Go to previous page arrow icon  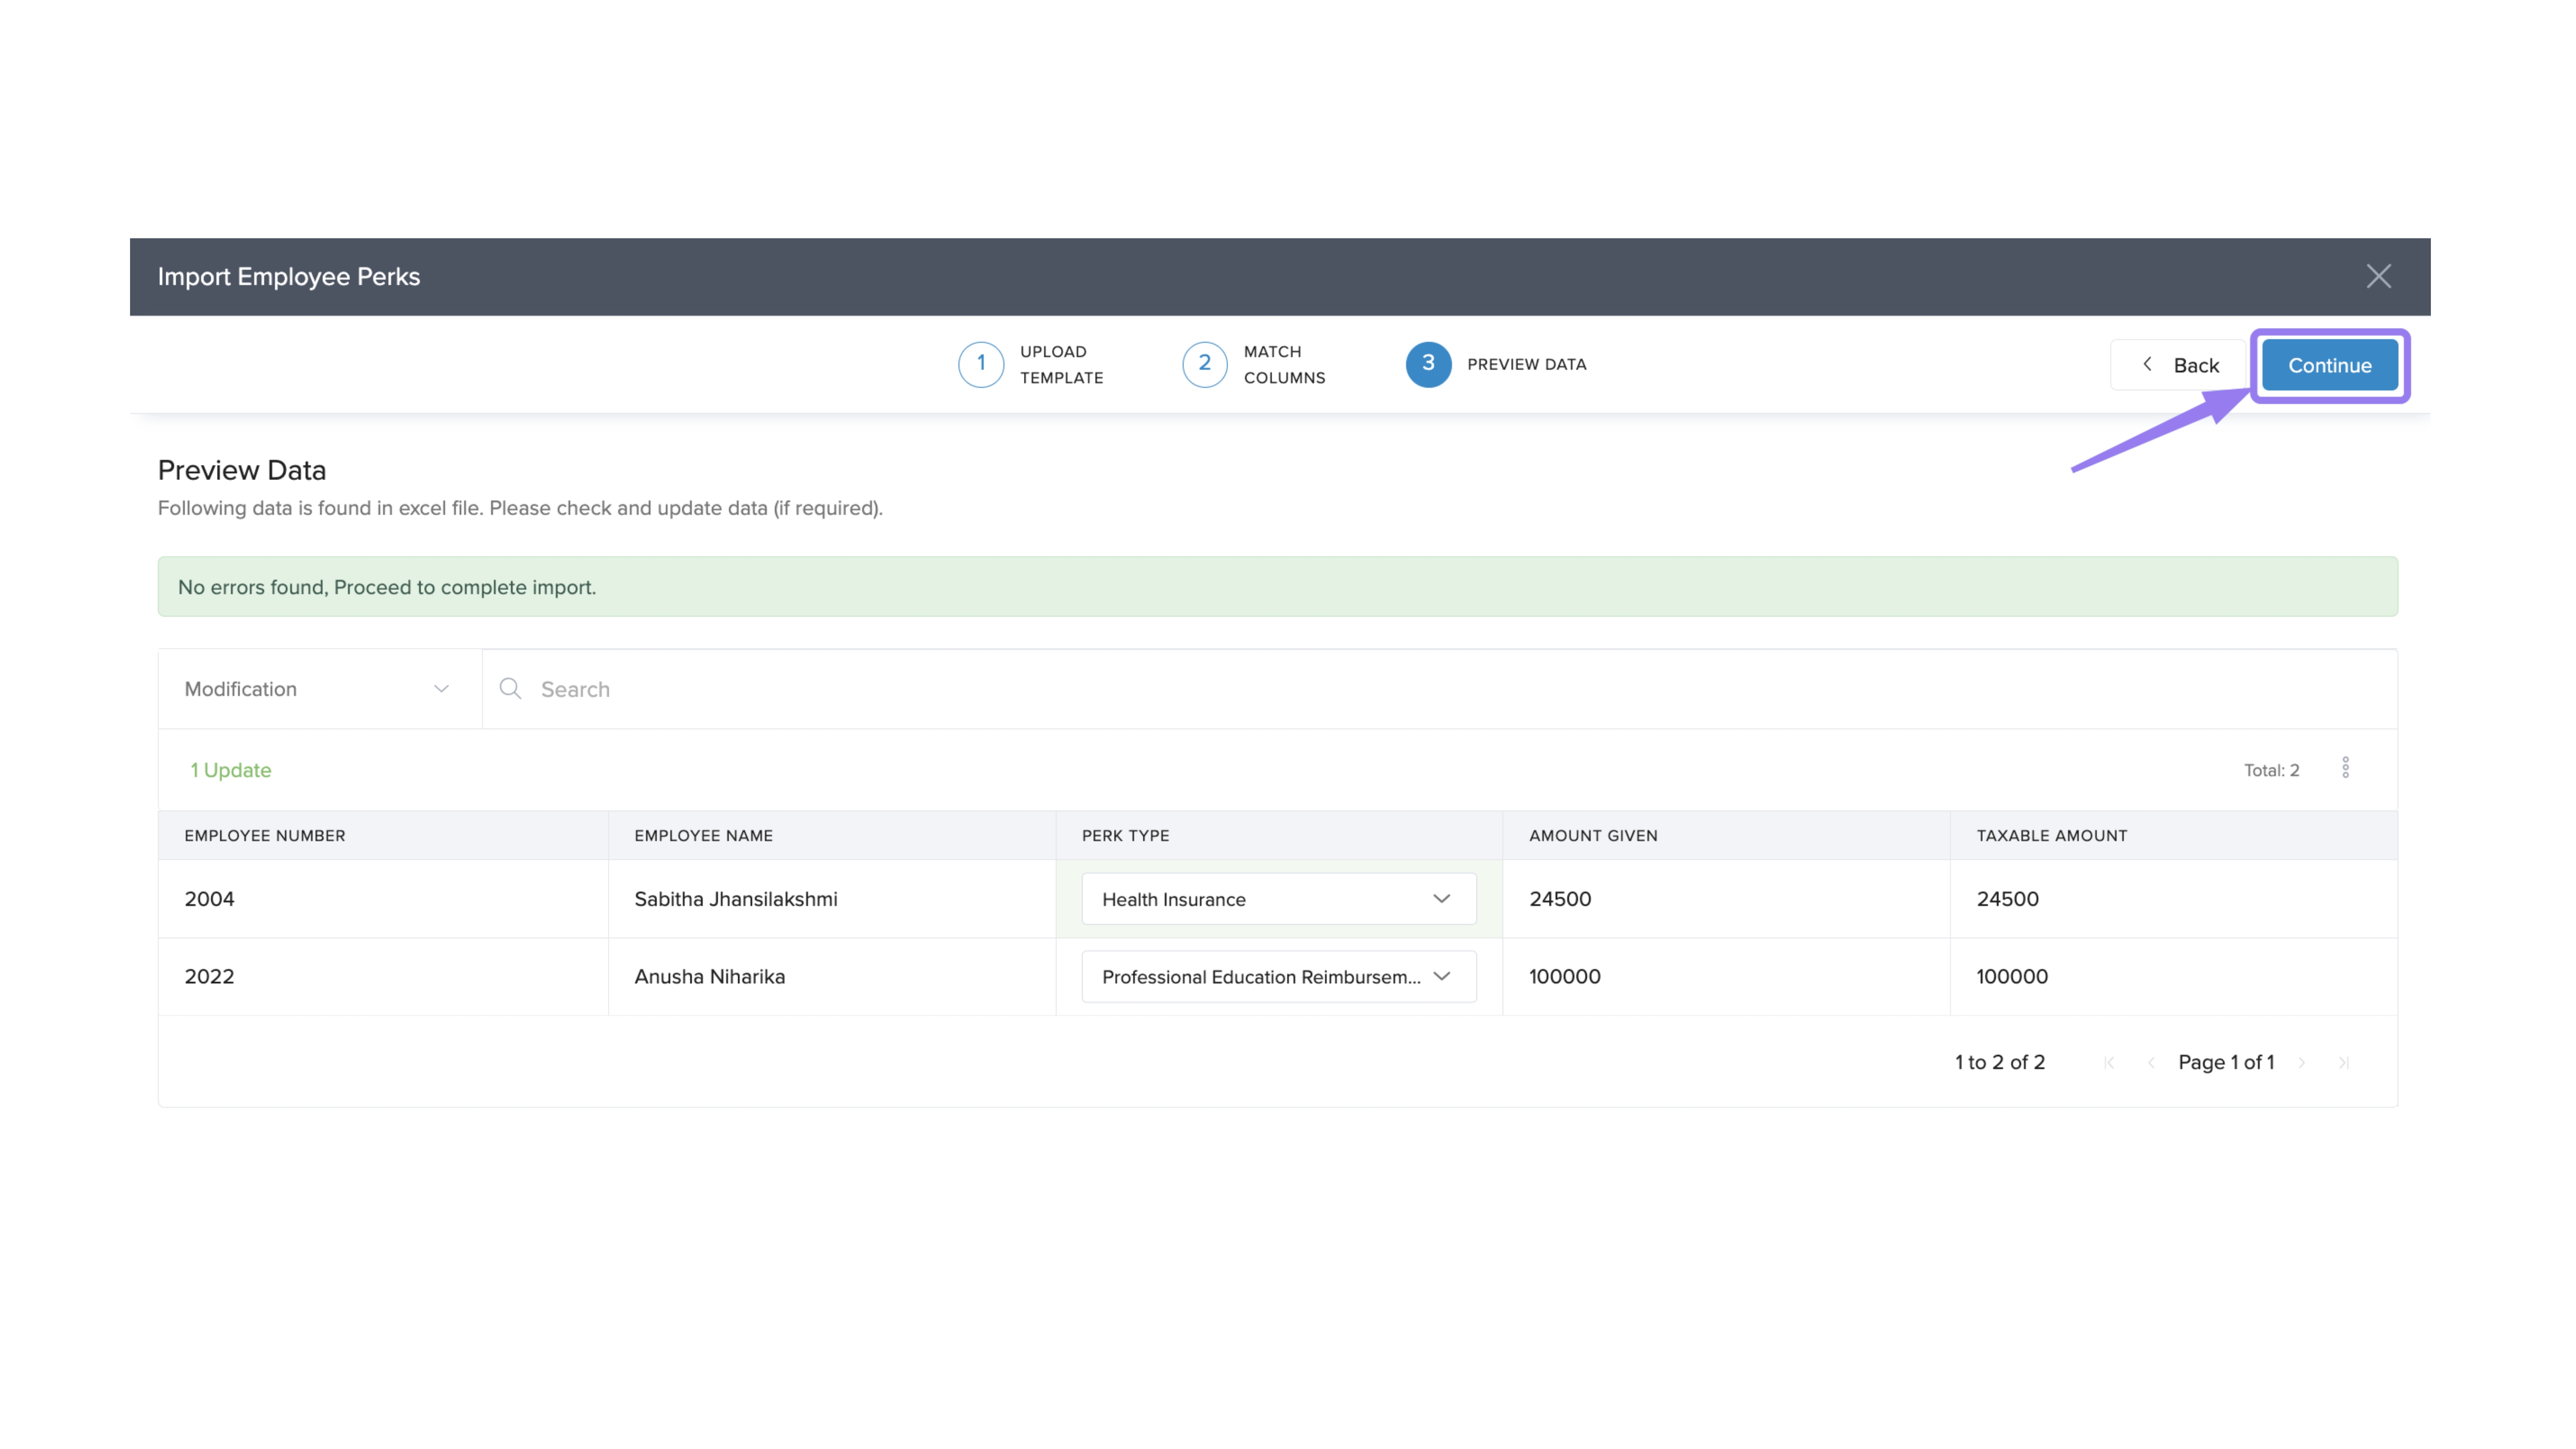[x=2151, y=1062]
